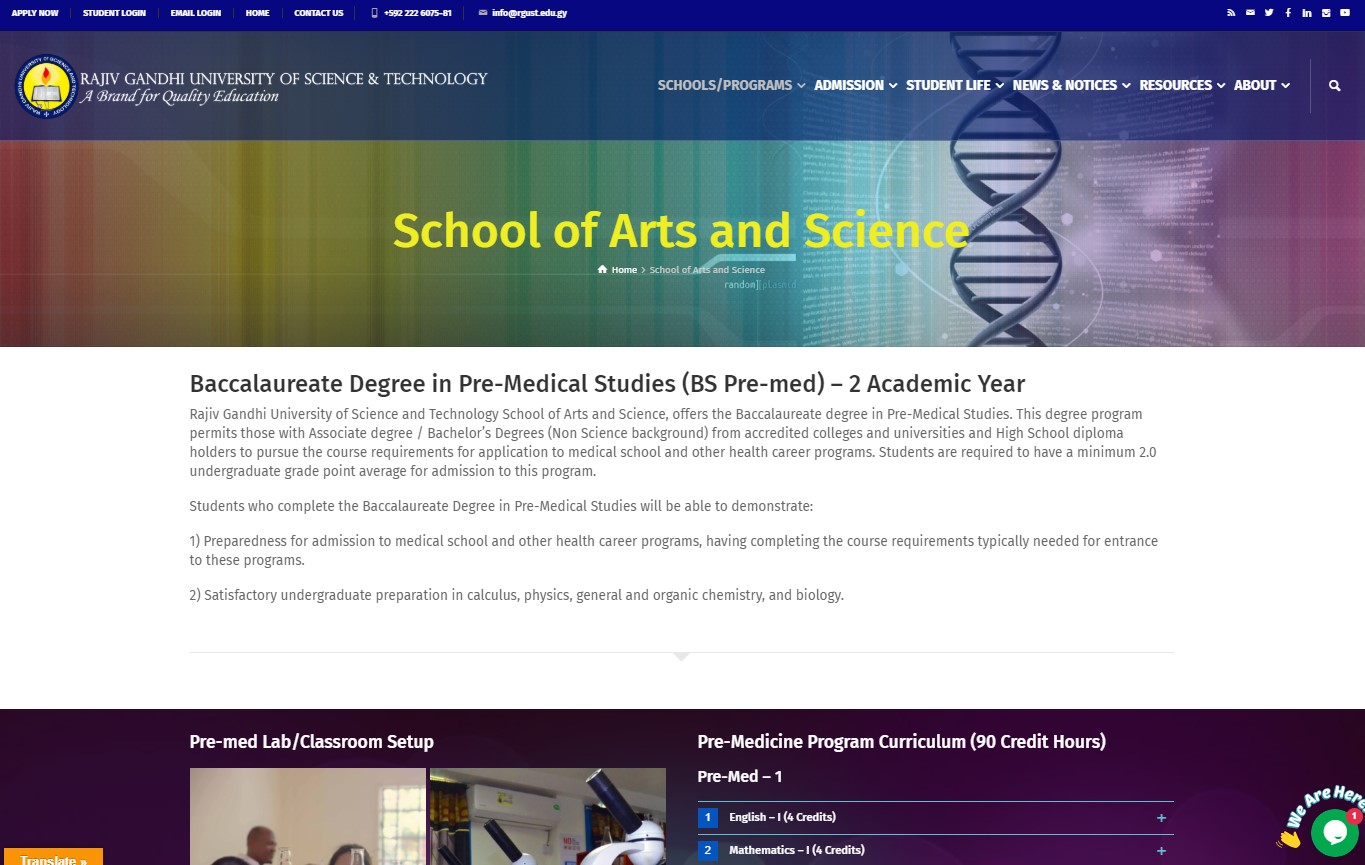This screenshot has width=1365, height=865.
Task: Visit the LinkedIn icon link
Action: (x=1307, y=13)
